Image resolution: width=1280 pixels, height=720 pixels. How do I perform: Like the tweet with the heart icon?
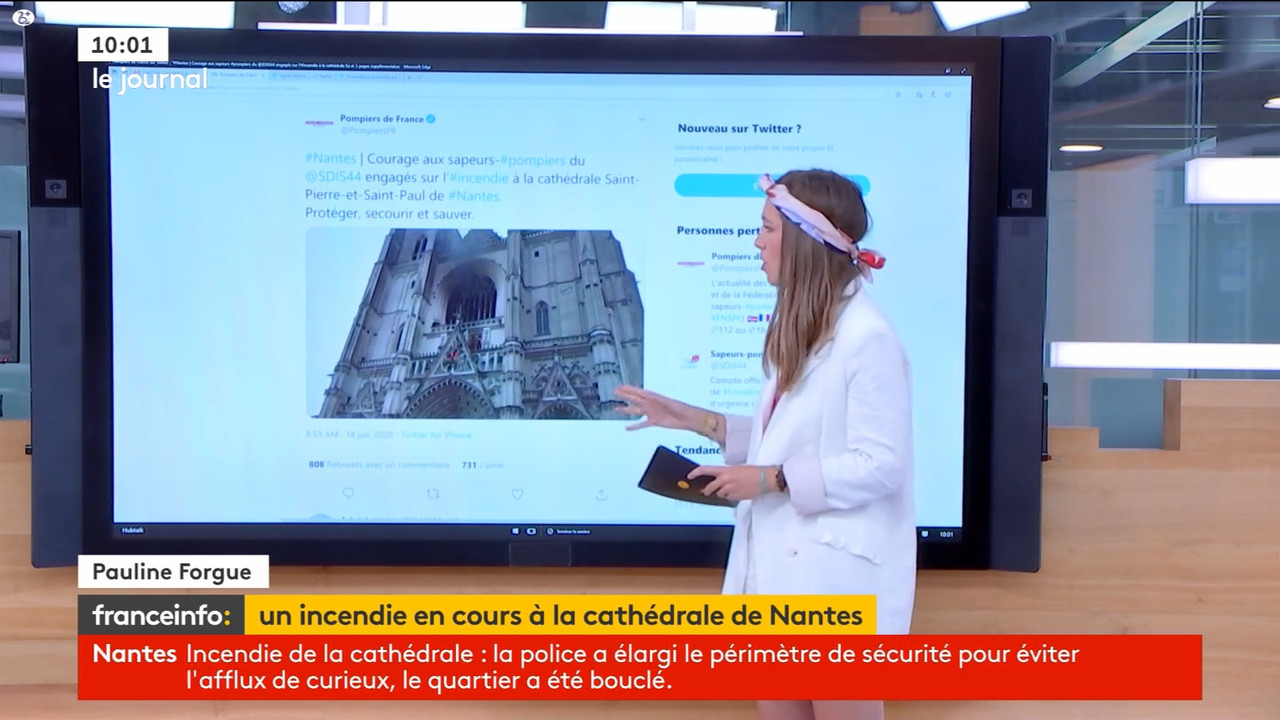[517, 493]
